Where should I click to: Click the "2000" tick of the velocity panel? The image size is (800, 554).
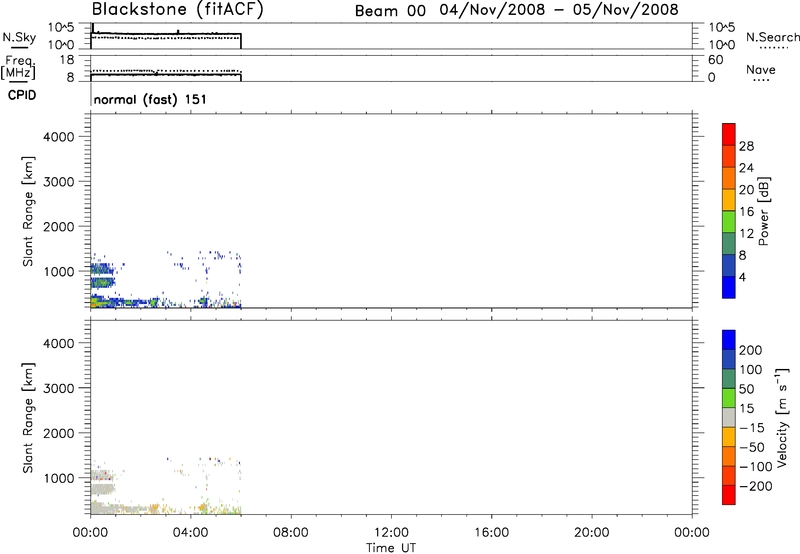click(x=59, y=433)
